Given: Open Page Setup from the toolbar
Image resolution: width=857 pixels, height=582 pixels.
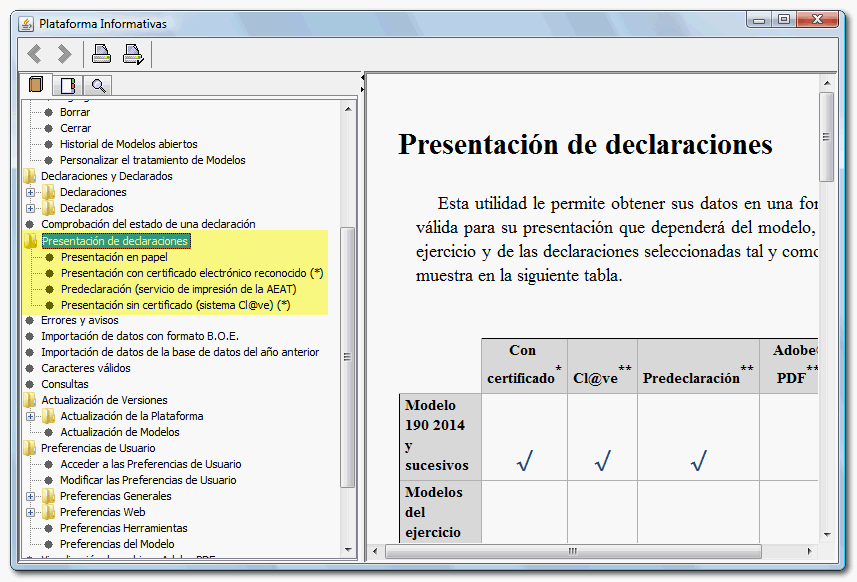Looking at the screenshot, I should pos(132,54).
